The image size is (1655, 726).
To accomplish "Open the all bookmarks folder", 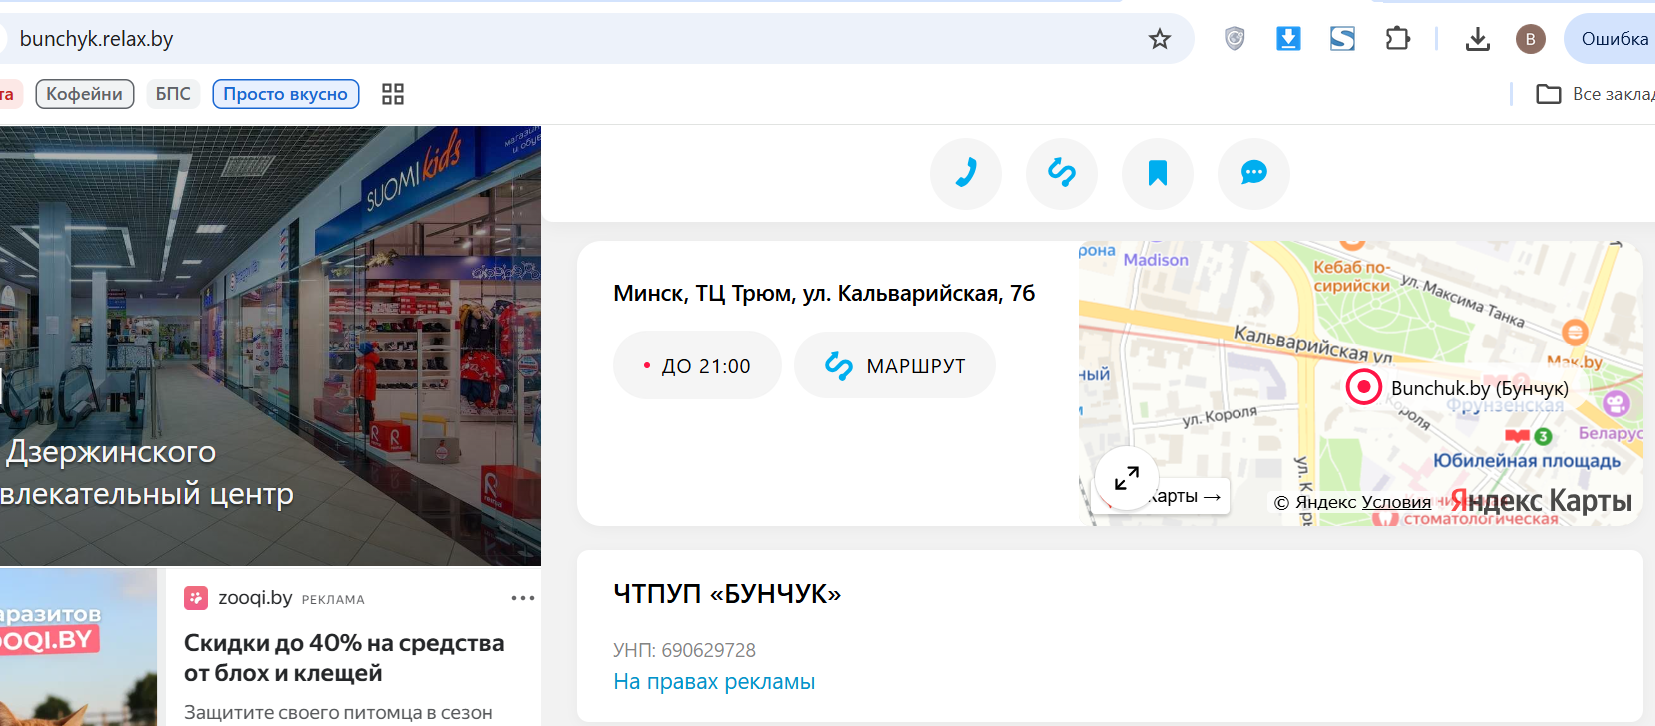I will [x=1596, y=94].
